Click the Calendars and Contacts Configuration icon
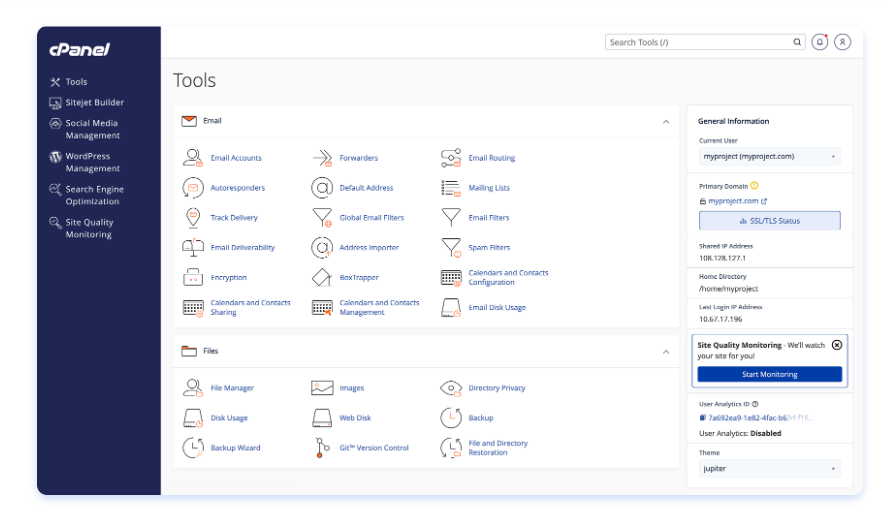Image resolution: width=886 pixels, height=523 pixels. (451, 277)
